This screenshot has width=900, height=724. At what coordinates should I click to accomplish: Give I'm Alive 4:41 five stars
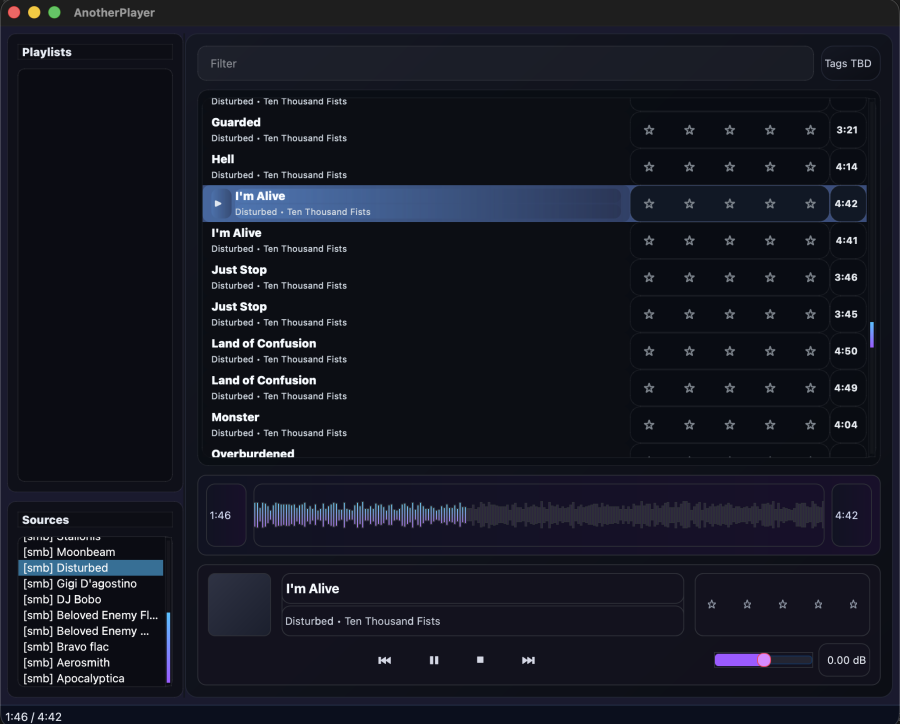point(810,241)
